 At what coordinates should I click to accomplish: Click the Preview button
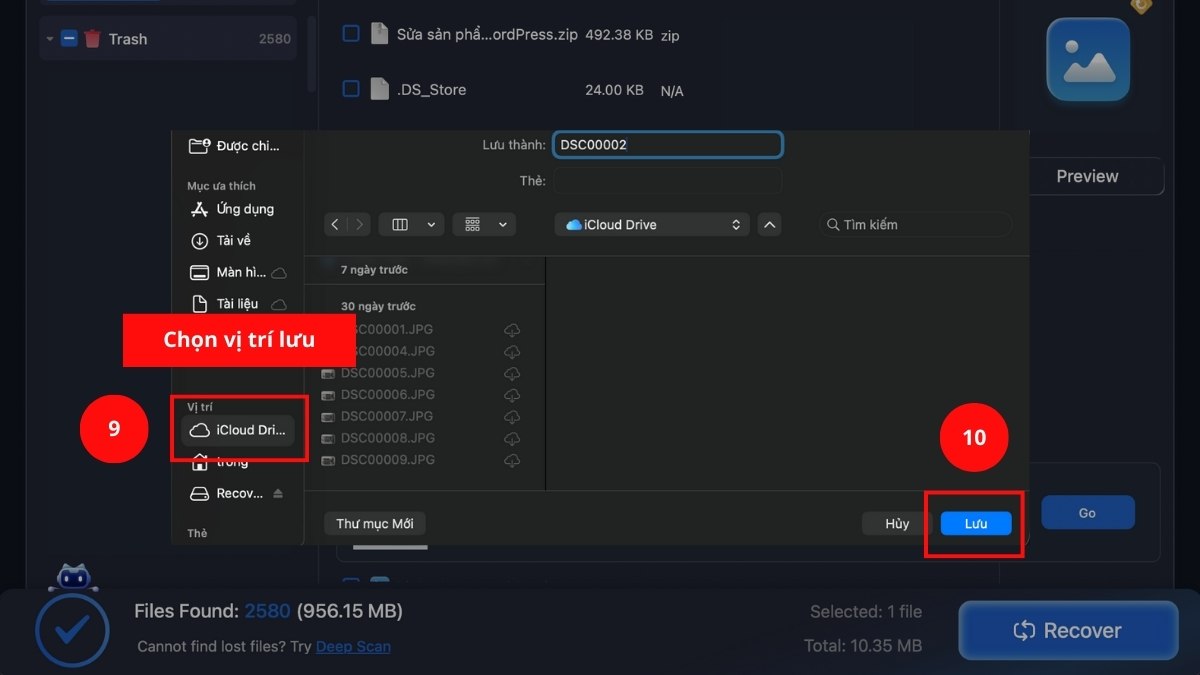point(1087,176)
